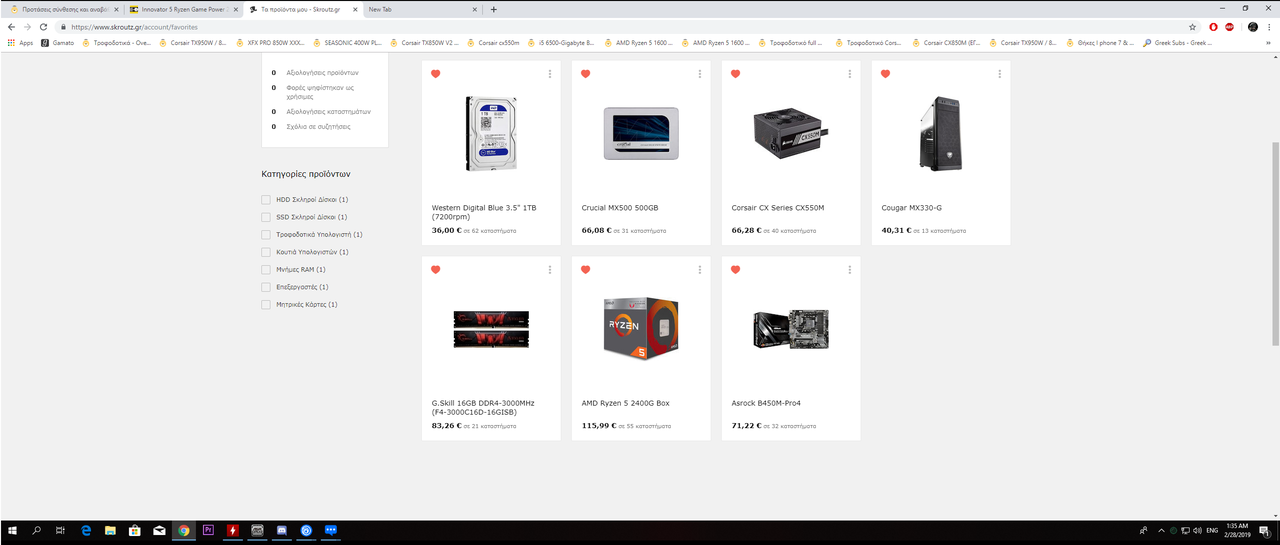
Task: Unfavorite AMD Ryzen 5 2400G Box heart
Action: (586, 270)
